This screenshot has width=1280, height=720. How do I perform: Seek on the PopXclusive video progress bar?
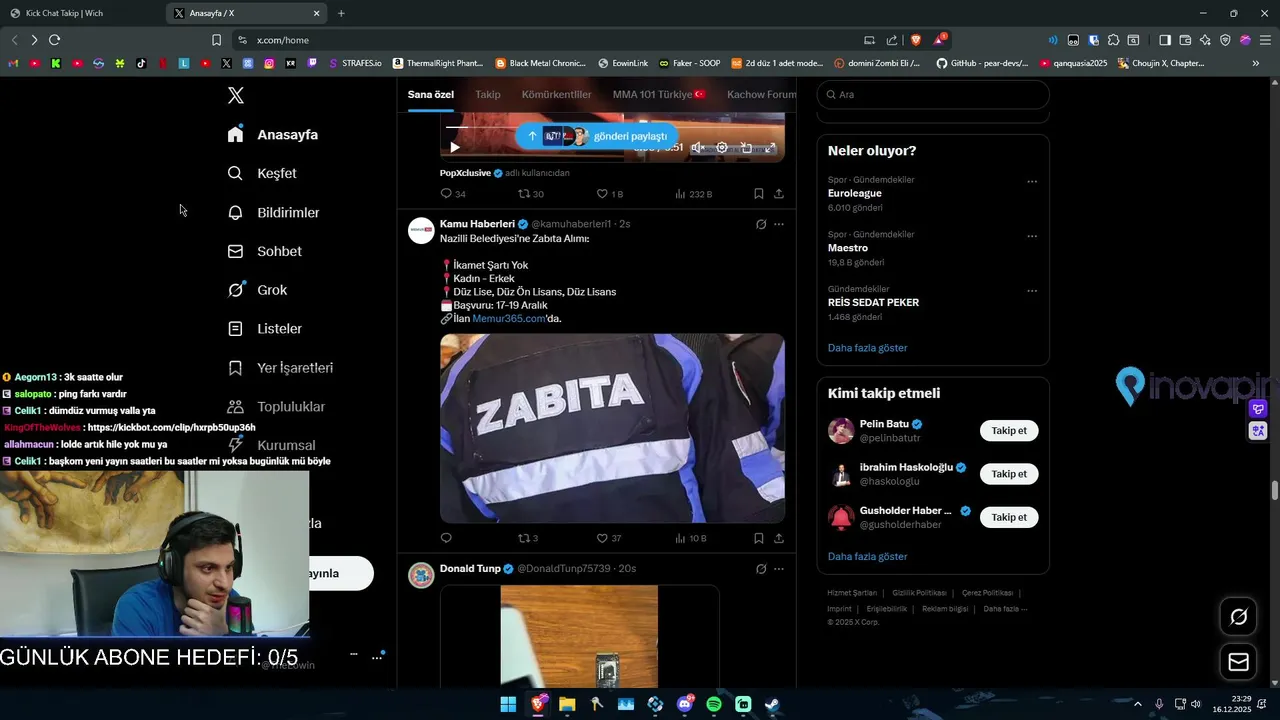coord(612,127)
